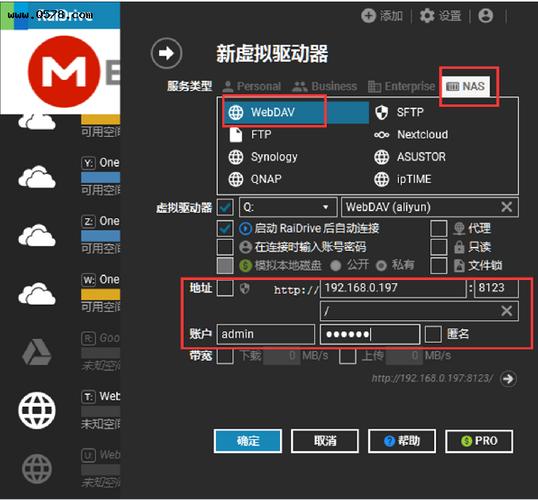Enable download bandwidth limit checkbox
Image resolution: width=538 pixels, height=500 pixels.
tap(225, 356)
